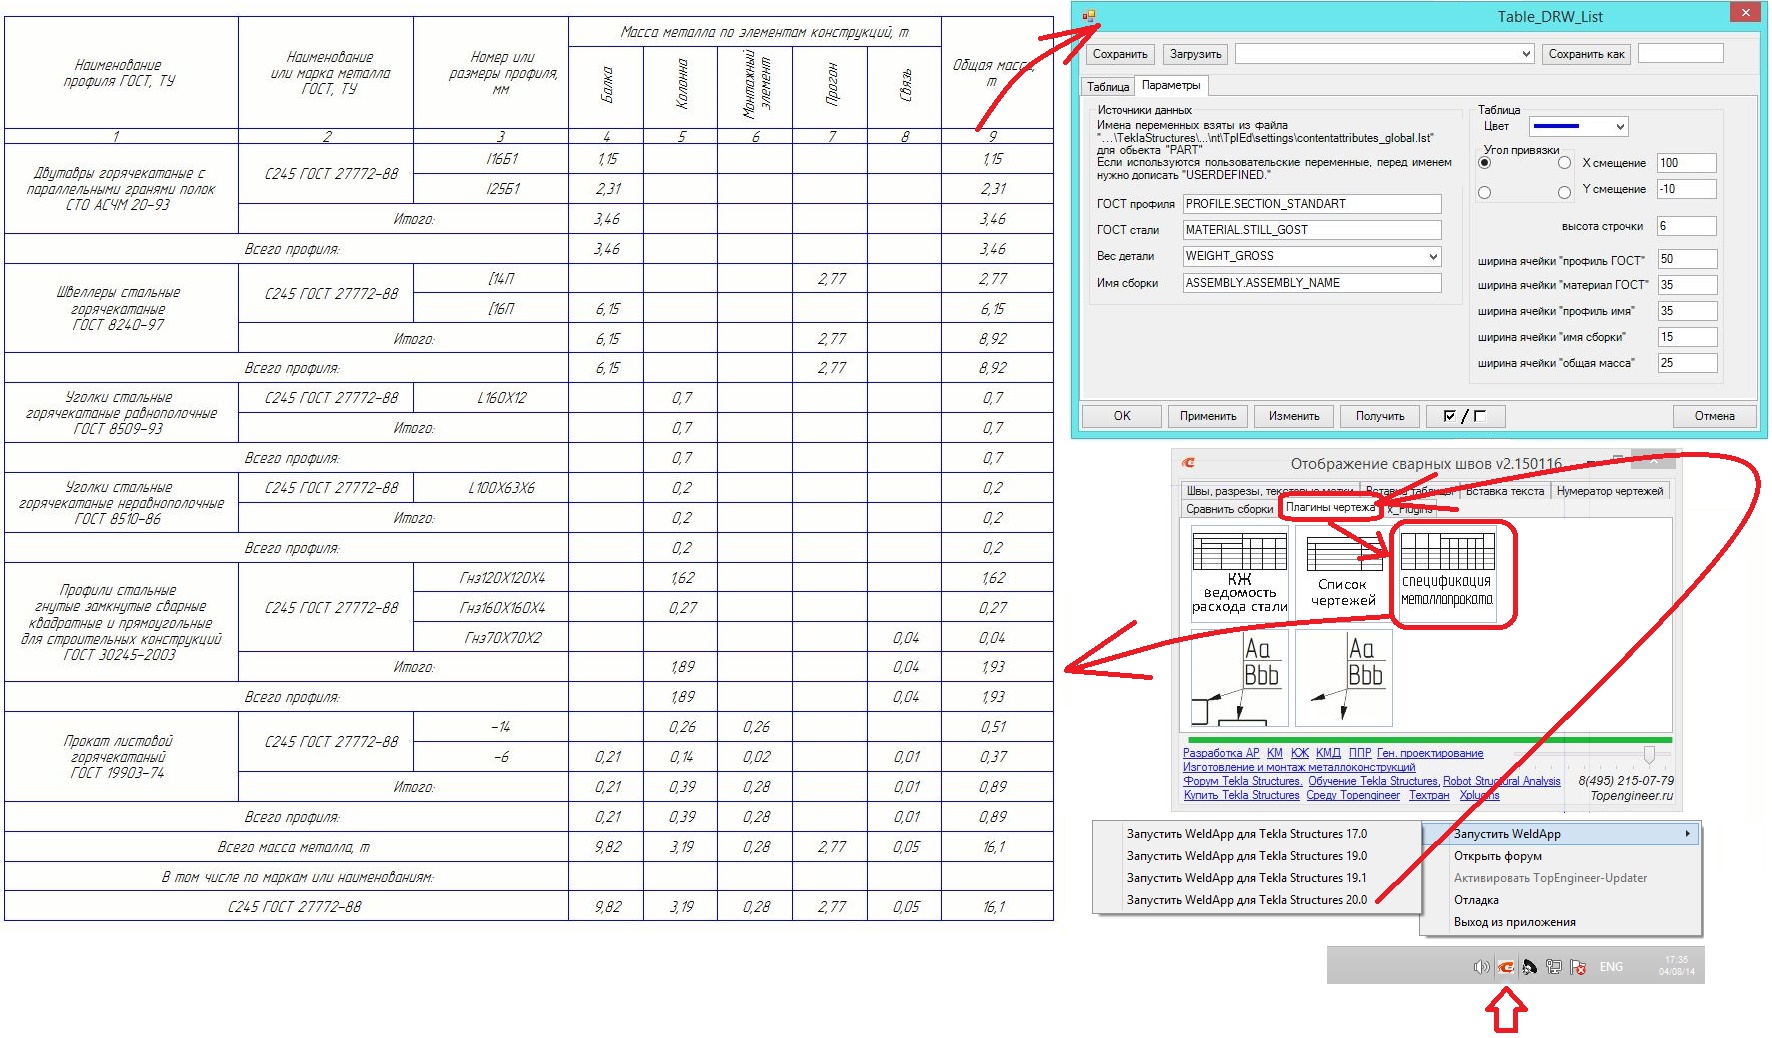Open the КЖ ведомость расхода стали plugin
Image resolution: width=1772 pixels, height=1038 pixels.
click(x=1239, y=573)
